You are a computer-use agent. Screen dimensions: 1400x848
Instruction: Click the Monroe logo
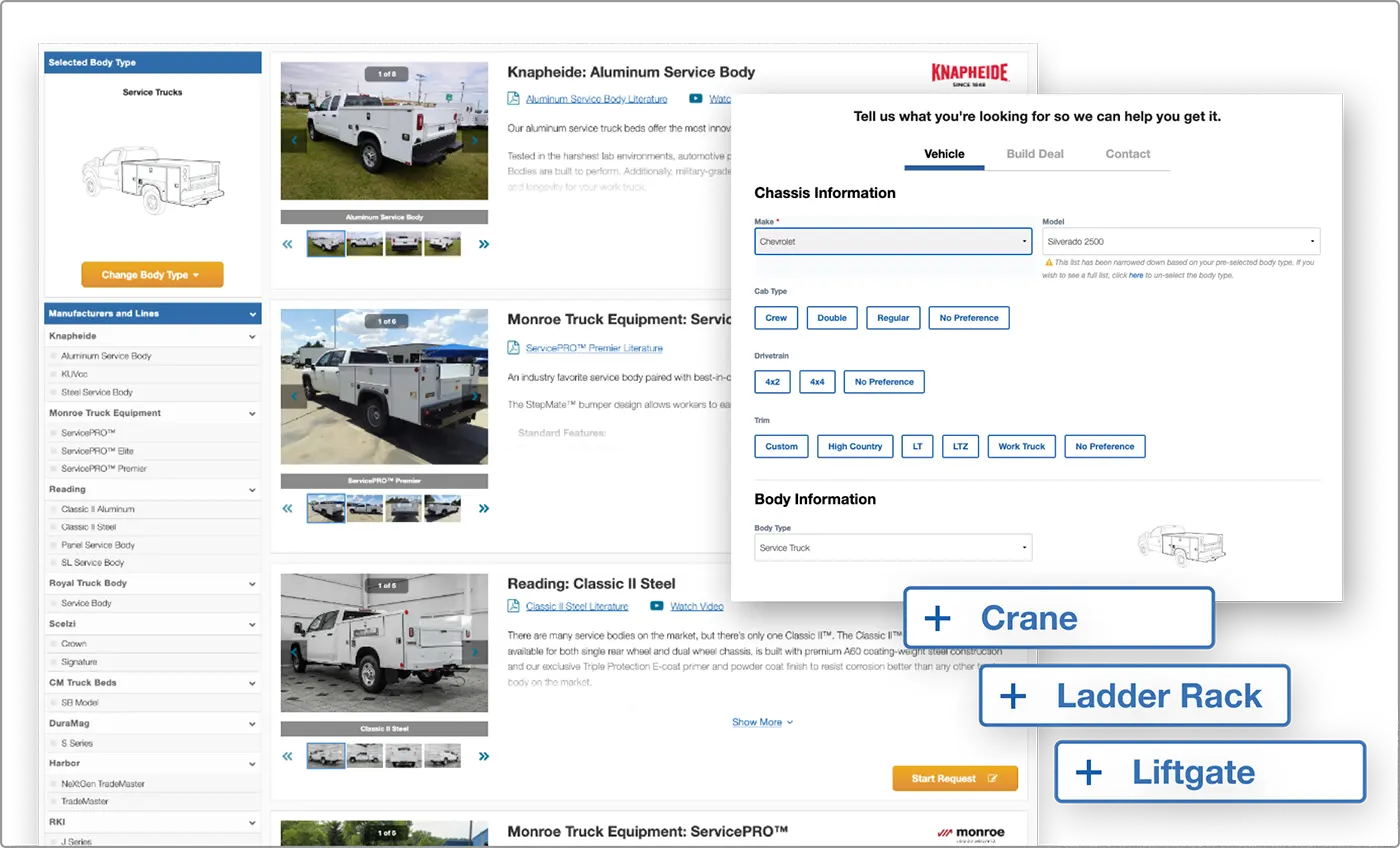(x=970, y=833)
